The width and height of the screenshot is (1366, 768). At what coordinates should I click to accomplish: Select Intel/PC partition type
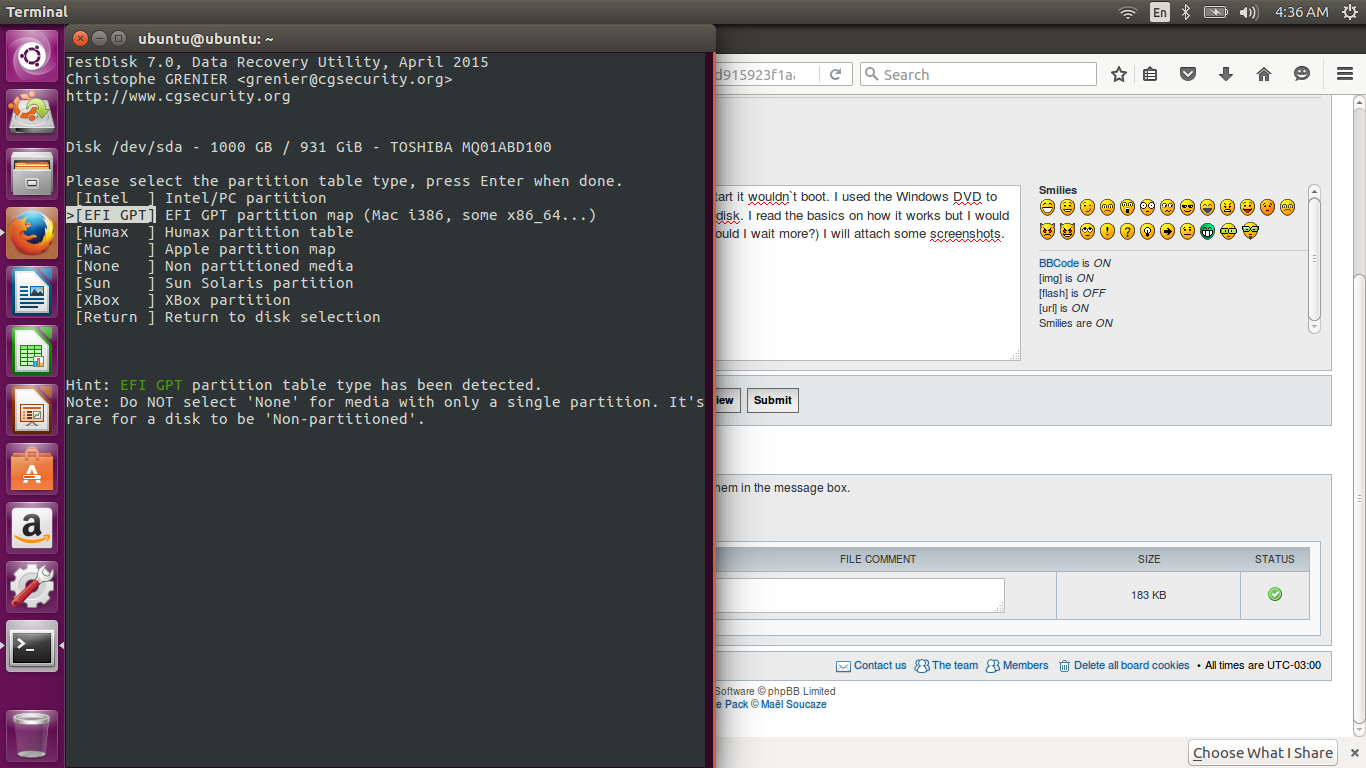[201, 198]
